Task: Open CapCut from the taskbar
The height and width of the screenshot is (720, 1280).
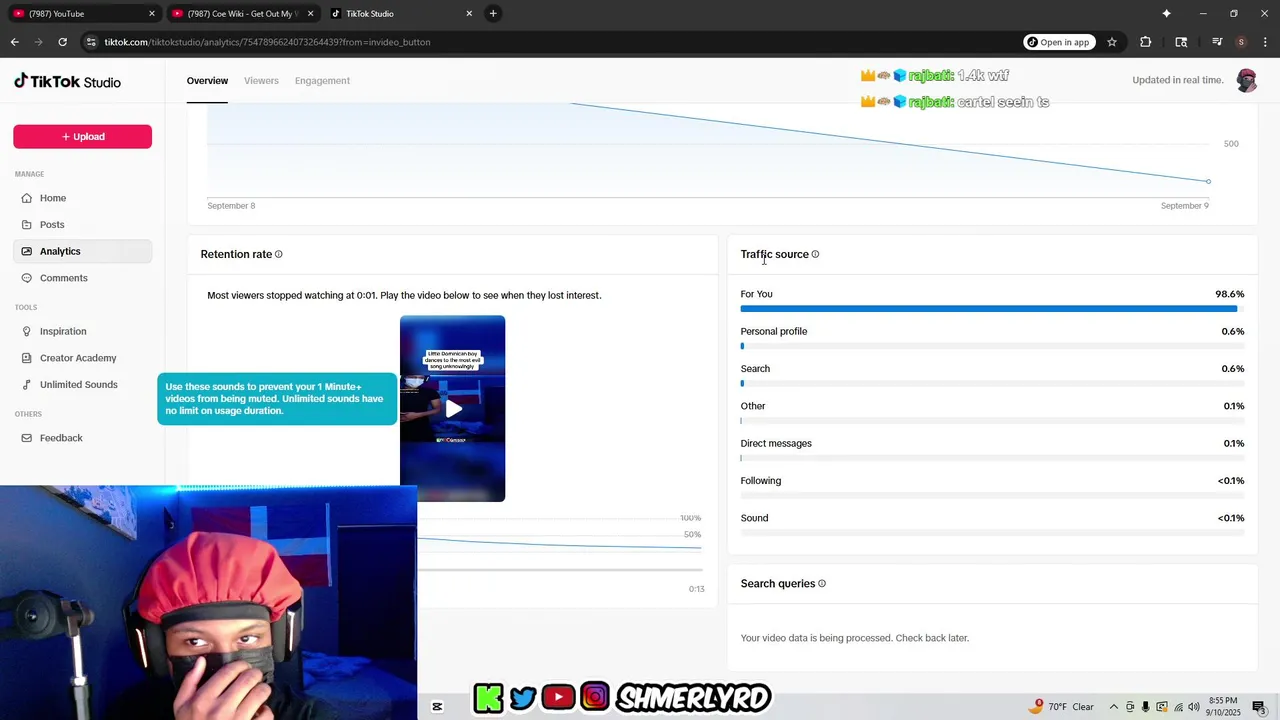Action: click(x=437, y=707)
